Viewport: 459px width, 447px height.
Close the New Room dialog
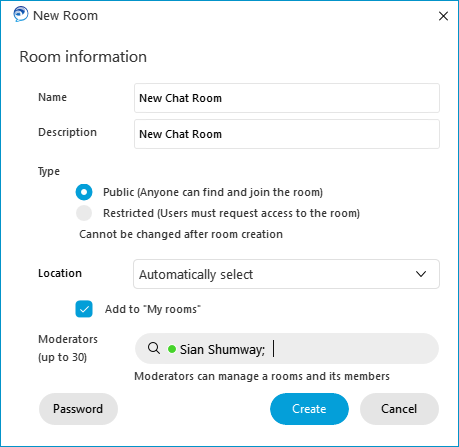tap(443, 16)
